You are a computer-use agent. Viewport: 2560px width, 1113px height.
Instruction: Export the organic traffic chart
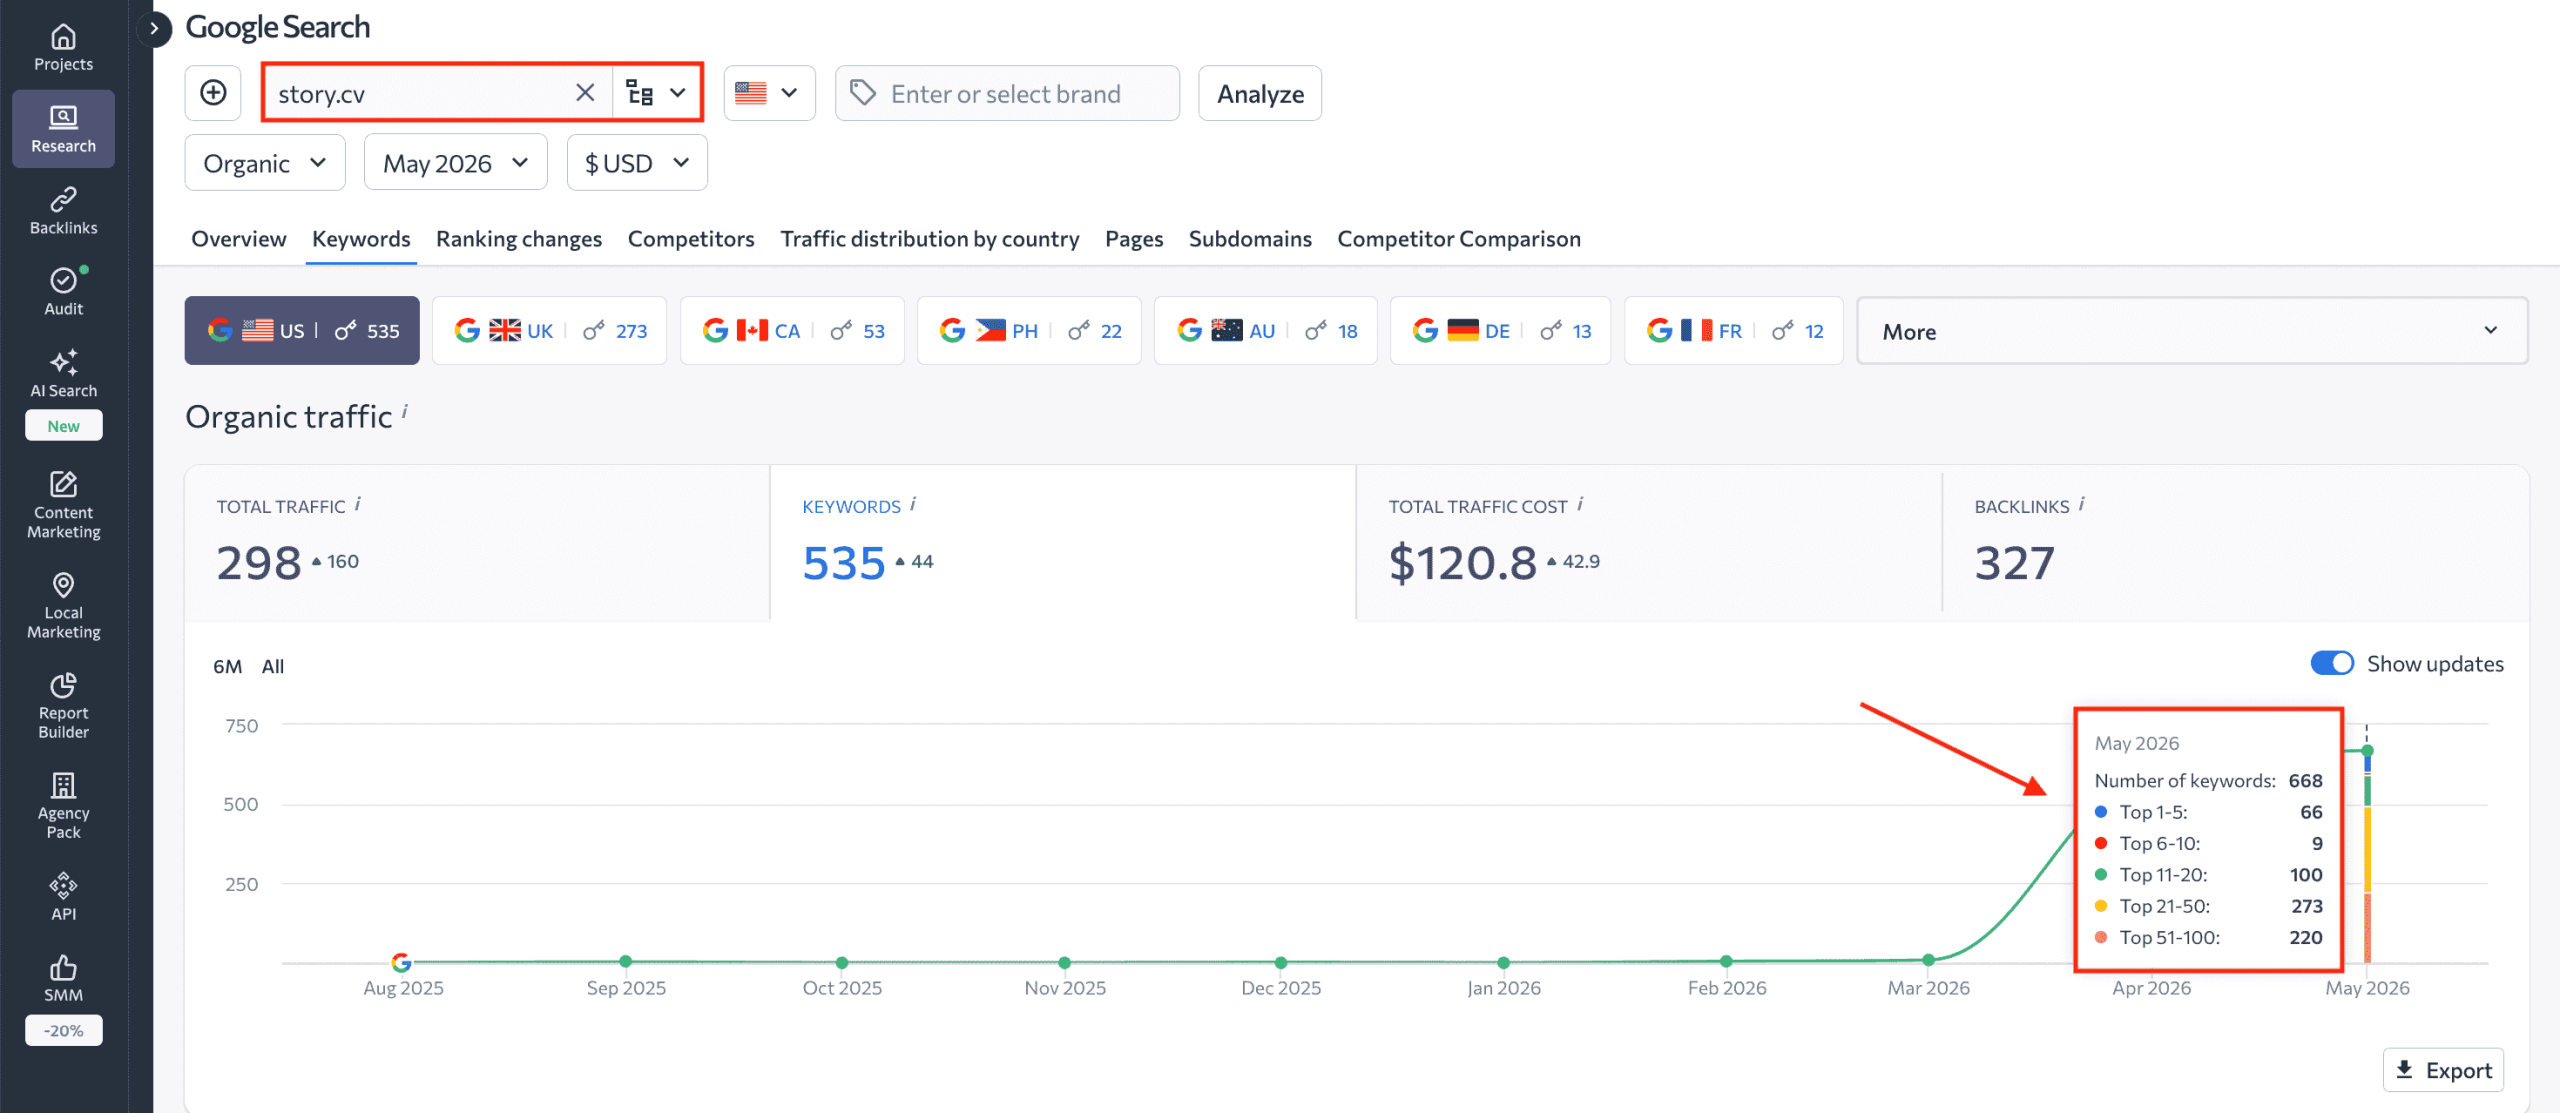(x=2443, y=1070)
